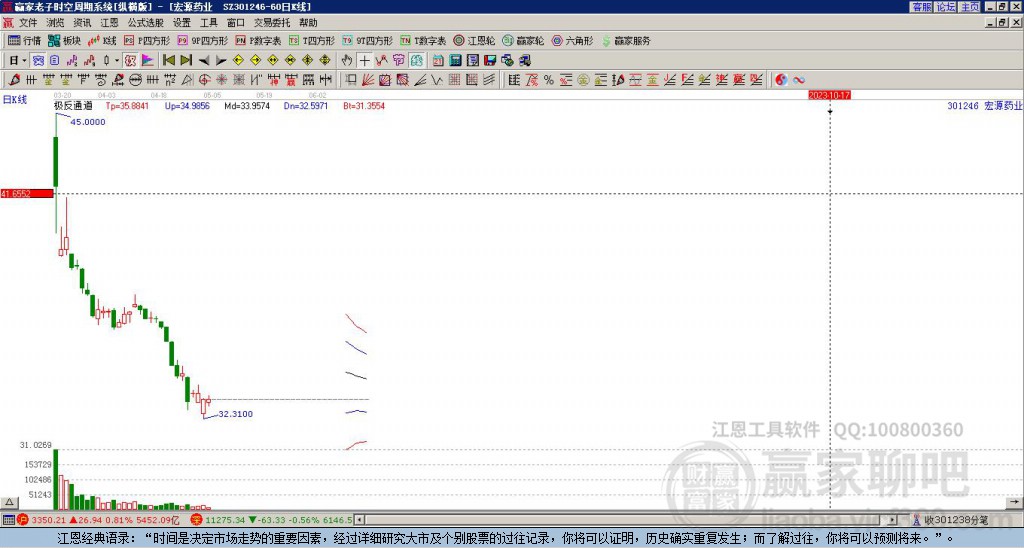Open the 江恩 menu
The height and width of the screenshot is (548, 1024).
pyautogui.click(x=109, y=23)
